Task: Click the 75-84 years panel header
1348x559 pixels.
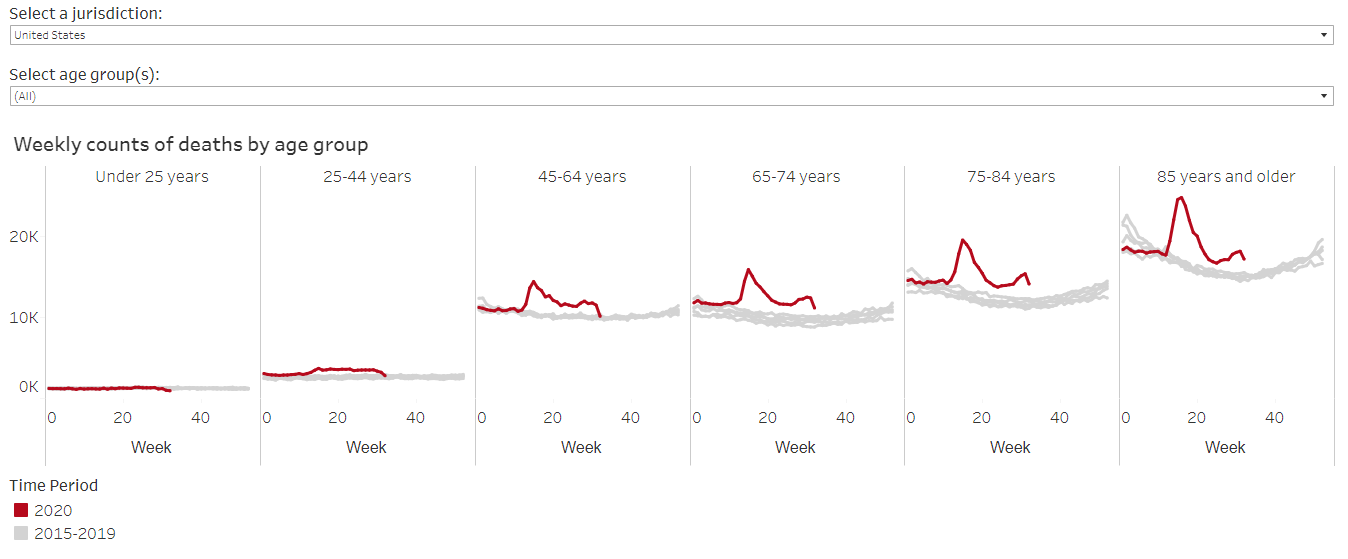Action: click(1011, 177)
